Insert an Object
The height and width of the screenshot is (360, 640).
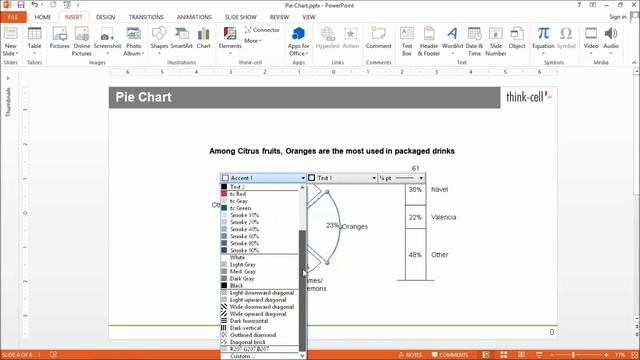tap(517, 38)
